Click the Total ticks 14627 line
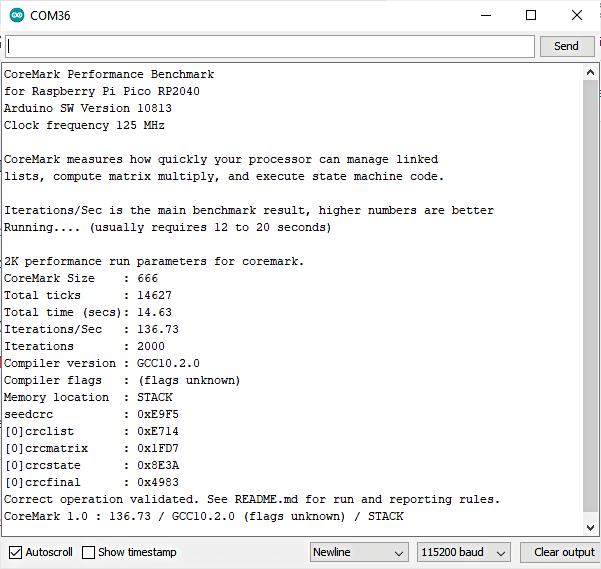 pyautogui.click(x=78, y=295)
